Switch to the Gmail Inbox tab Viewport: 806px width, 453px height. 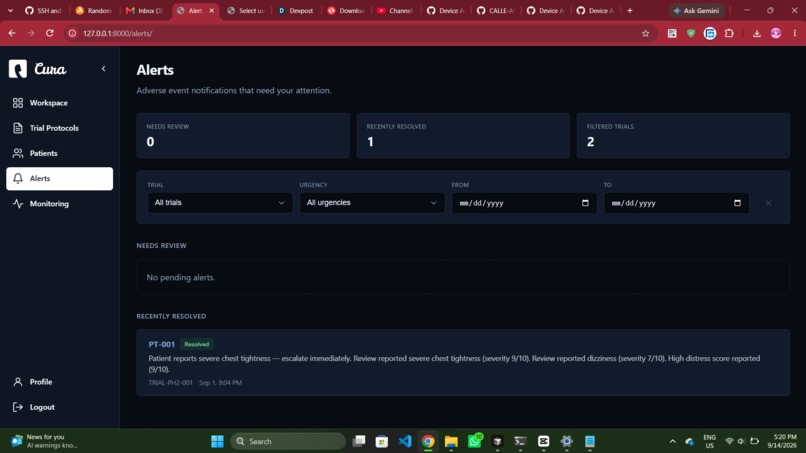[145, 10]
